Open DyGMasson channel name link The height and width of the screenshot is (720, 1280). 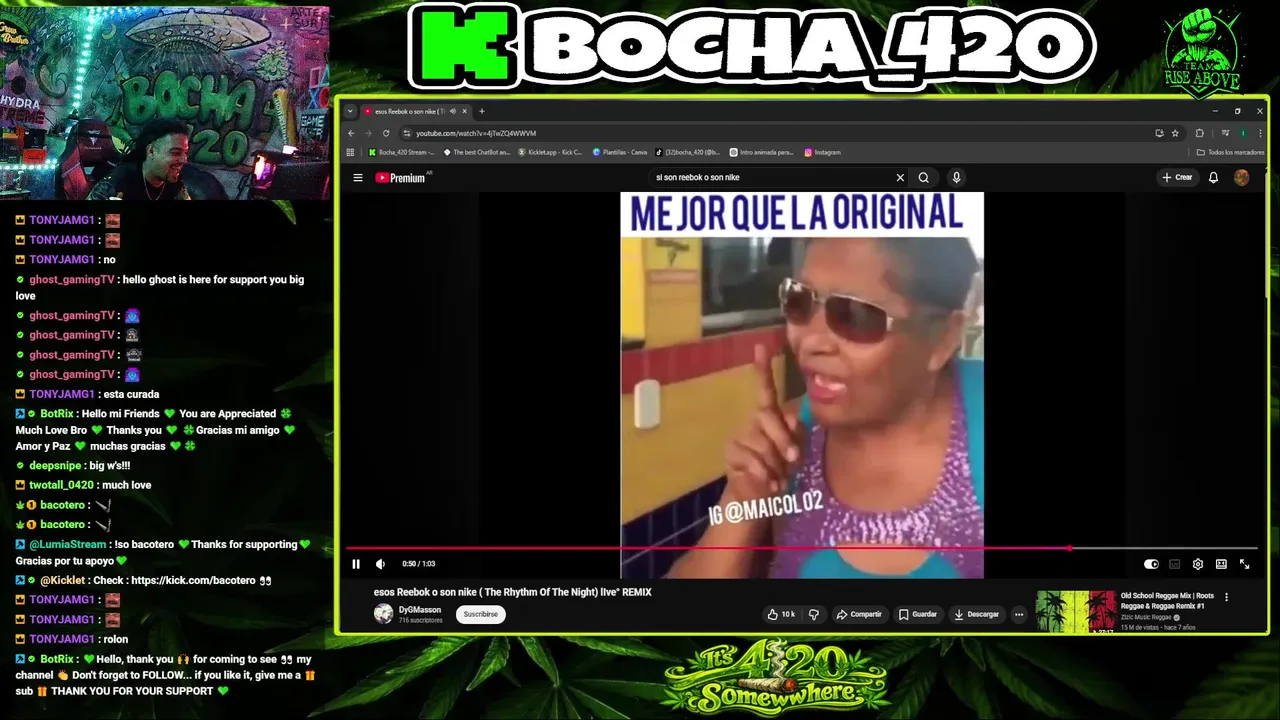pos(420,609)
